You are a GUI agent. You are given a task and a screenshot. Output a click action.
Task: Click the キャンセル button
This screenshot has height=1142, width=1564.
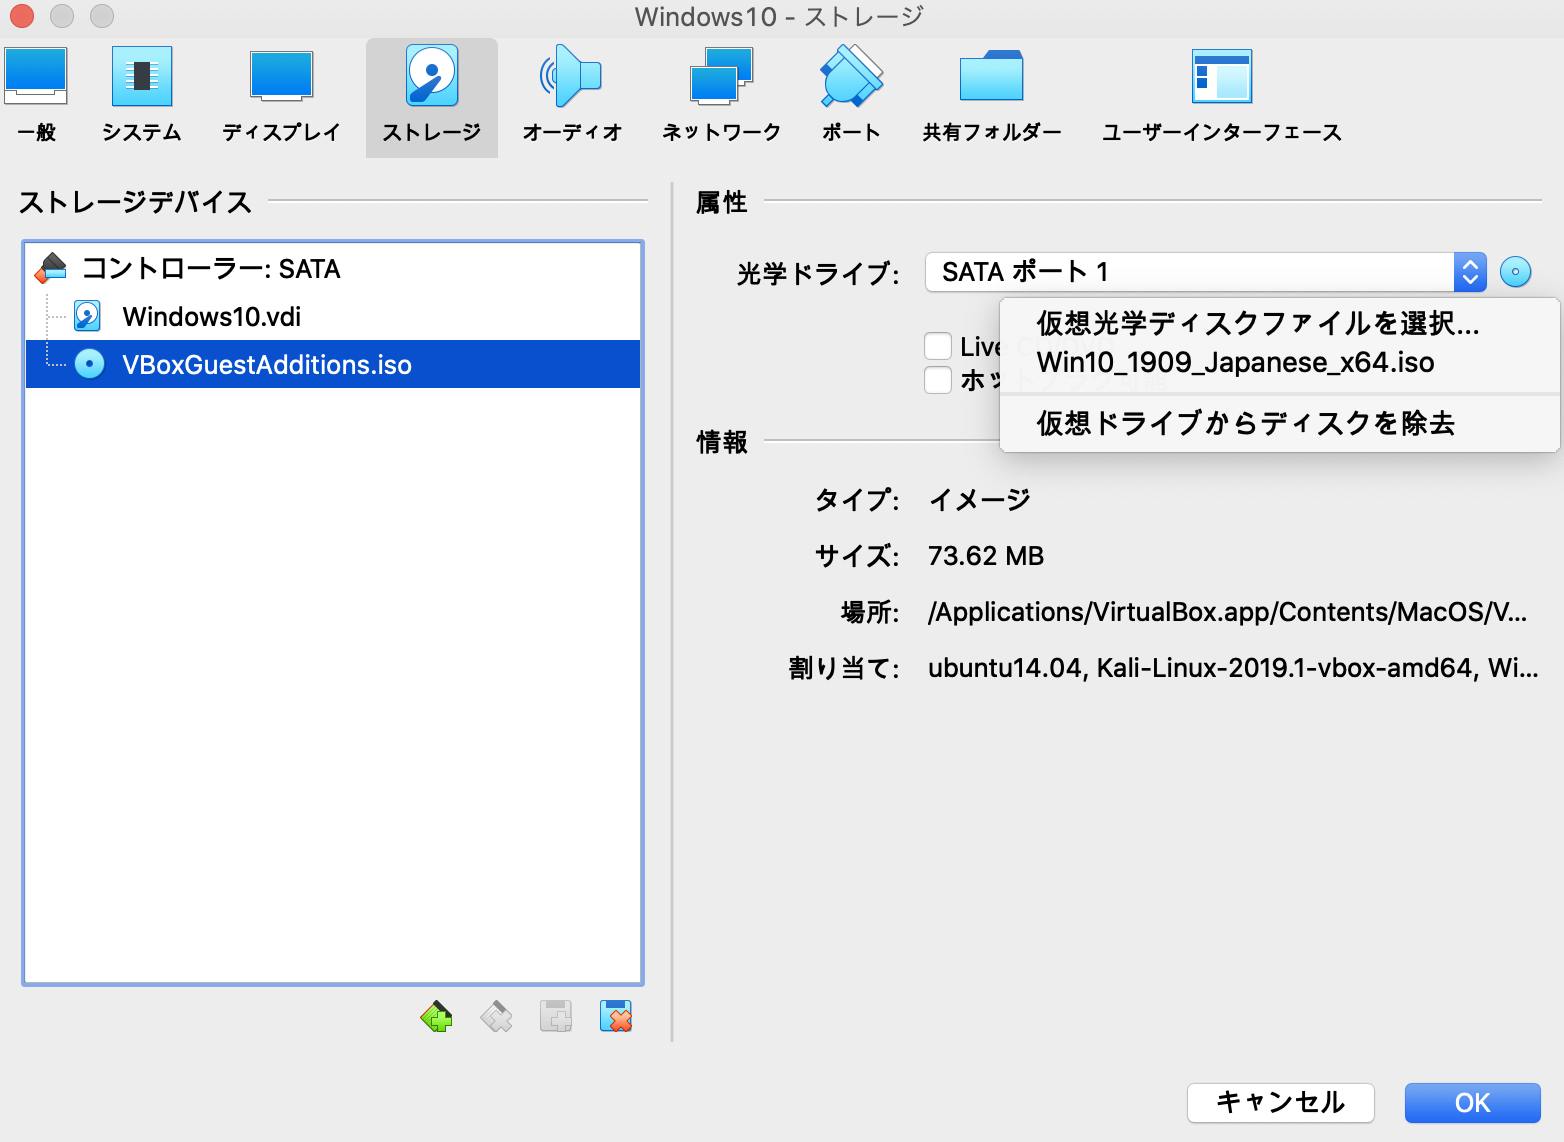point(1279,1103)
